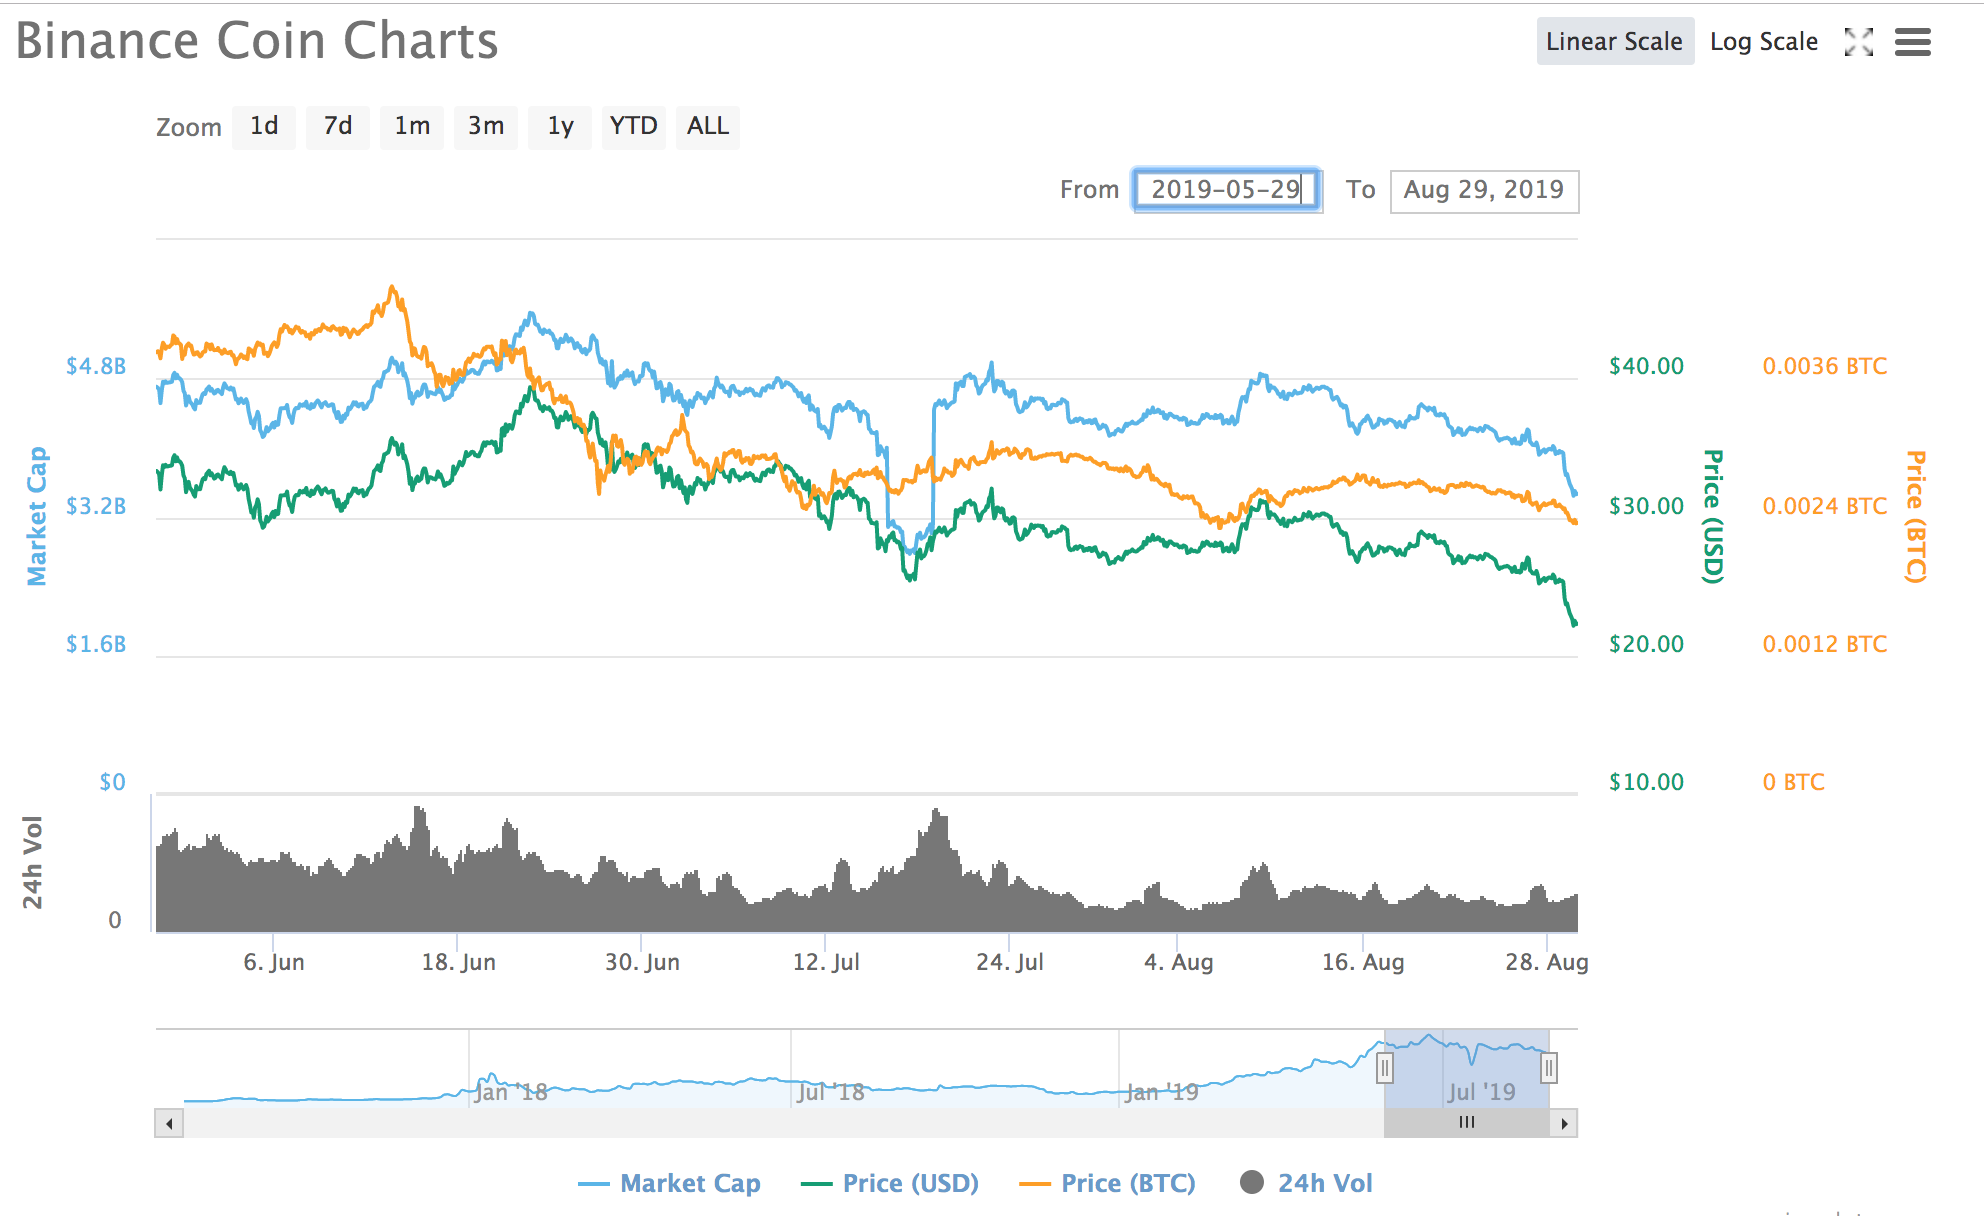1984x1216 pixels.
Task: Toggle Price (BTC) series in legend
Action: (x=1107, y=1183)
